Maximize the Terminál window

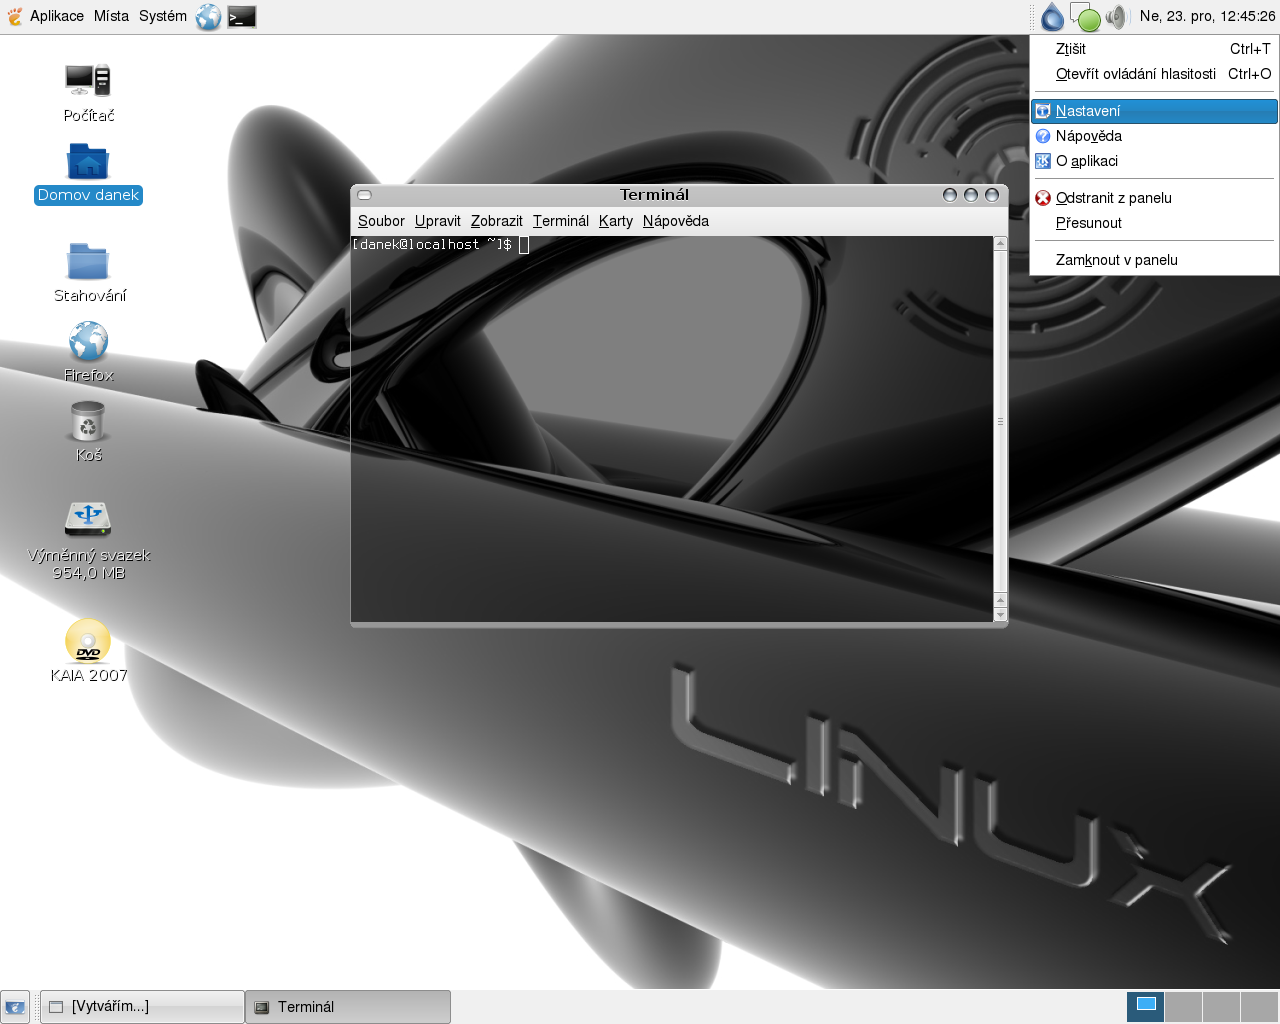pos(971,195)
